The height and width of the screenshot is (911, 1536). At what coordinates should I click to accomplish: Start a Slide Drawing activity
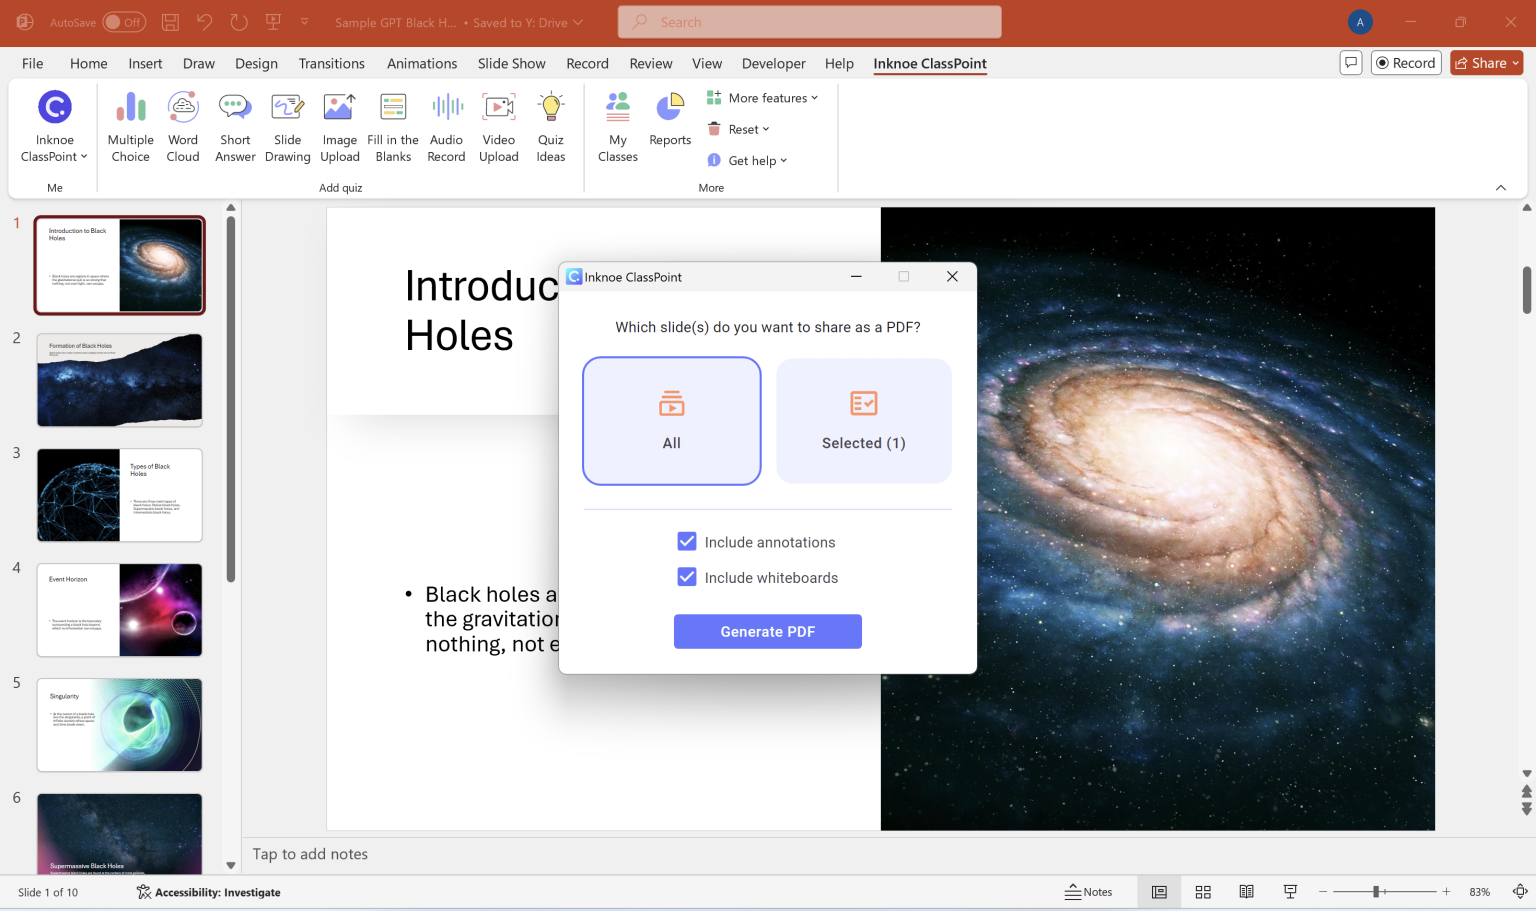coord(287,125)
